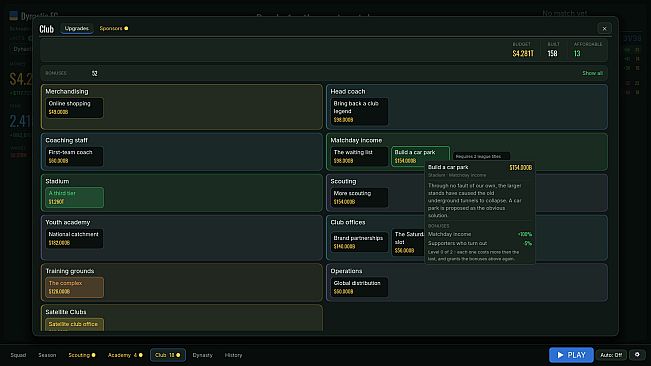The width and height of the screenshot is (651, 366).
Task: Click the Requires 2 league titles note
Action: pos(481,156)
